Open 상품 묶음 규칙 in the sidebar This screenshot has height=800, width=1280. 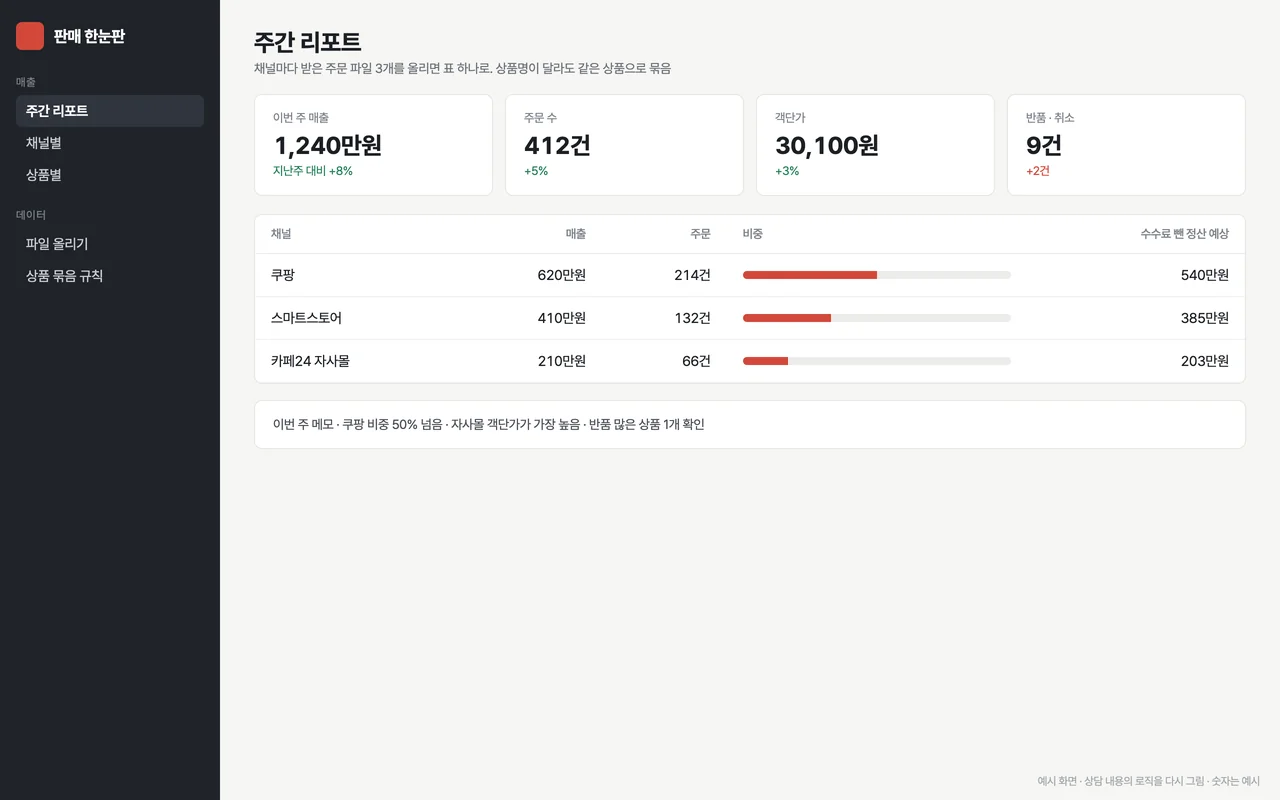pos(110,276)
